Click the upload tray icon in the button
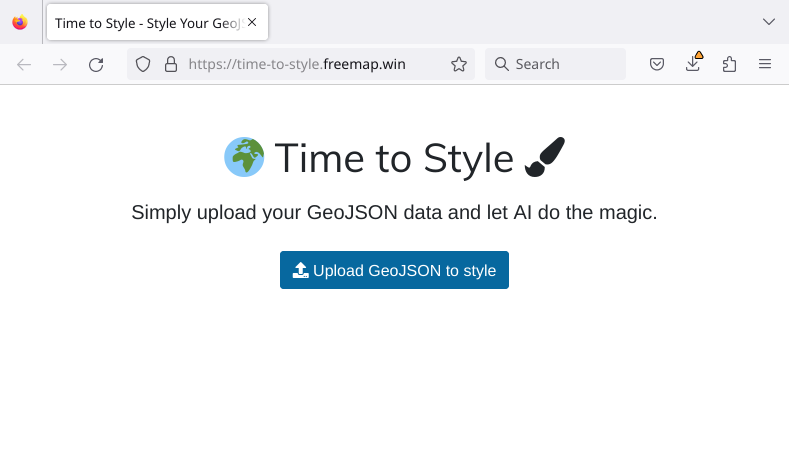789x458 pixels. 300,270
